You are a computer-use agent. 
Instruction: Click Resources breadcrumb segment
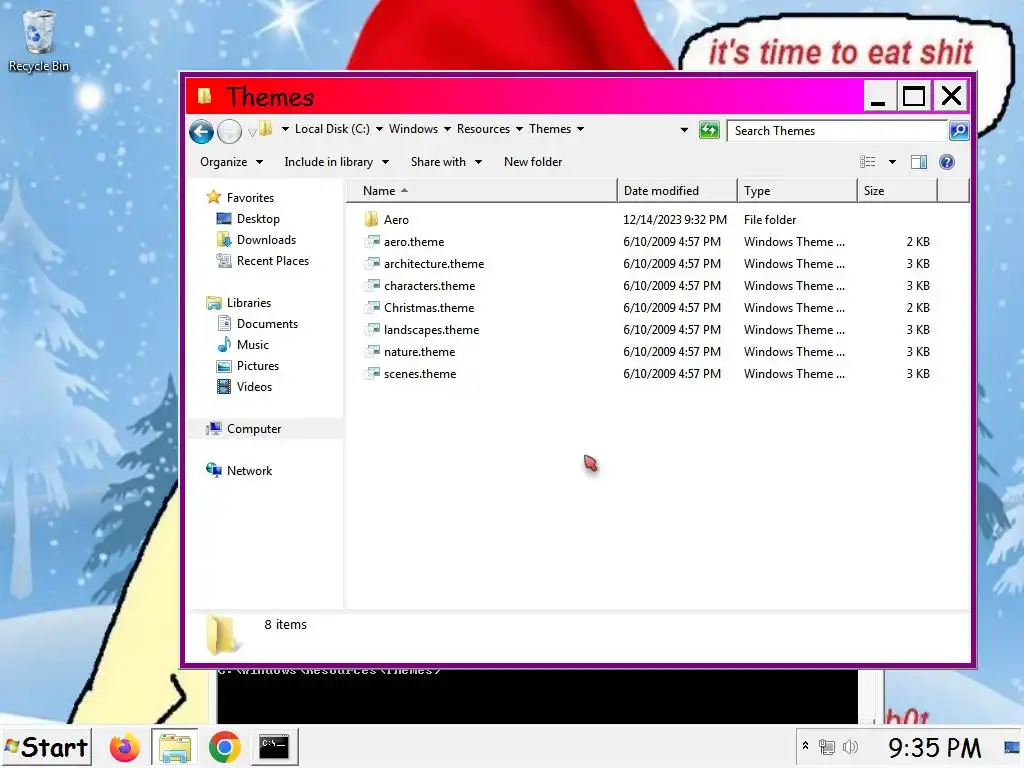click(x=483, y=129)
